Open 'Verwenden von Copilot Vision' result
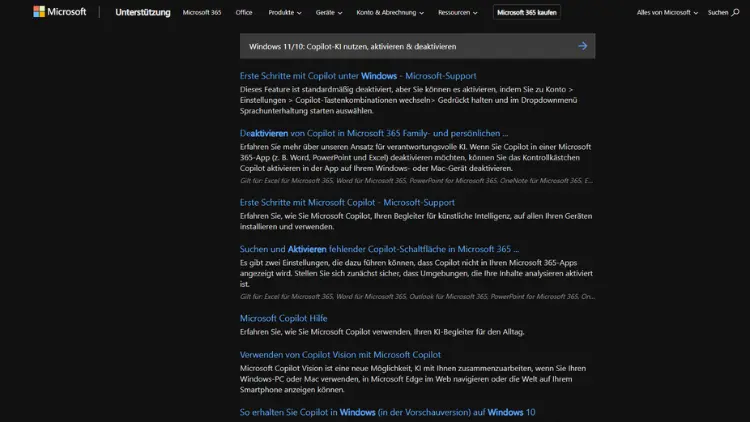This screenshot has height=422, width=750. 340,355
